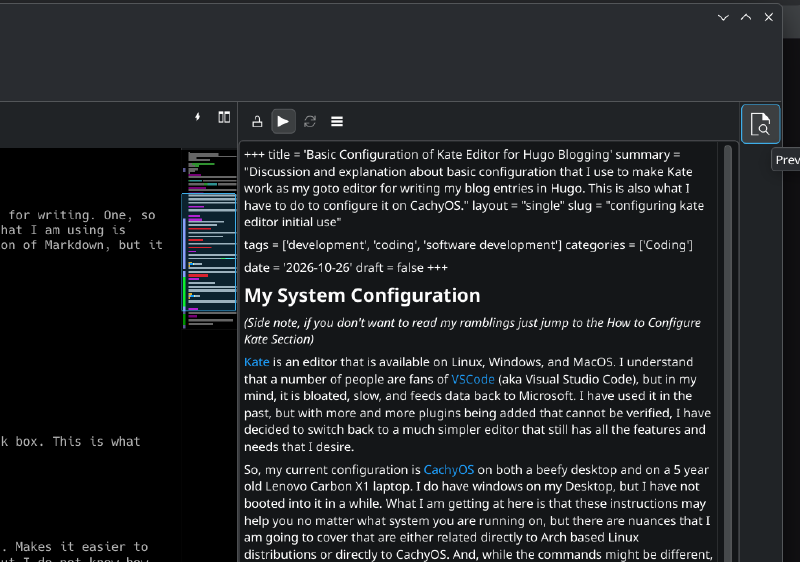Viewport: 800px width, 562px height.
Task: Click the 'k box. This is what' editor line
Action: pos(70,442)
